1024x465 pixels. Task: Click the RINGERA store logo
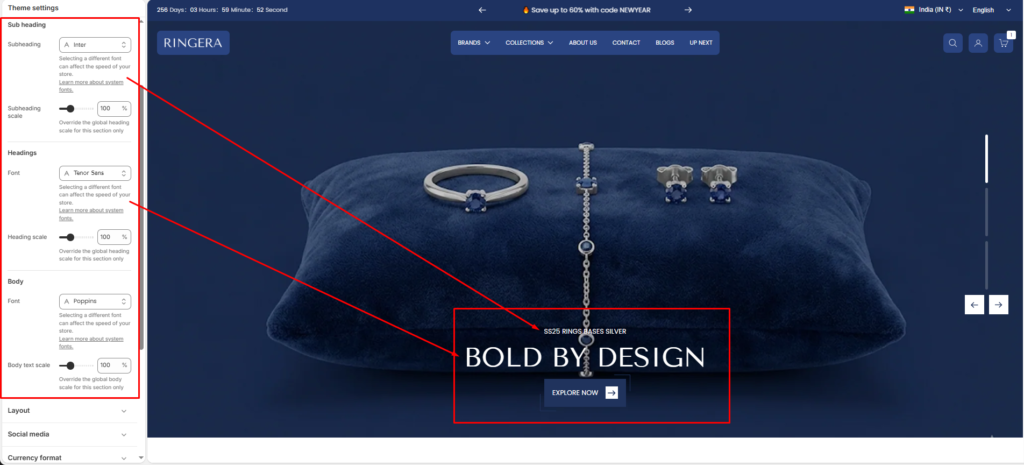point(193,43)
